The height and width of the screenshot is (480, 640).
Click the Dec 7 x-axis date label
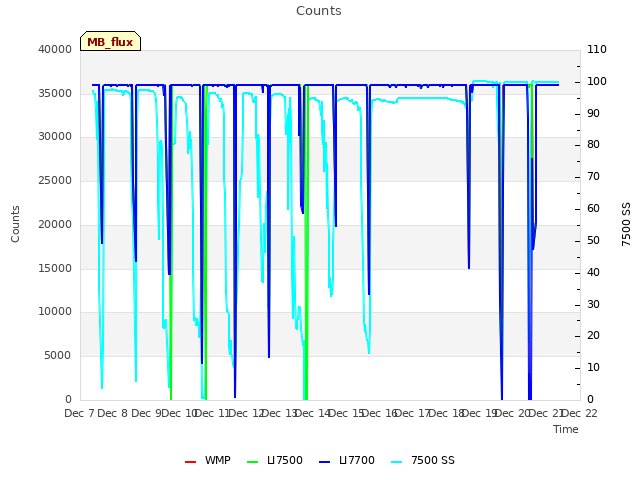(80, 413)
